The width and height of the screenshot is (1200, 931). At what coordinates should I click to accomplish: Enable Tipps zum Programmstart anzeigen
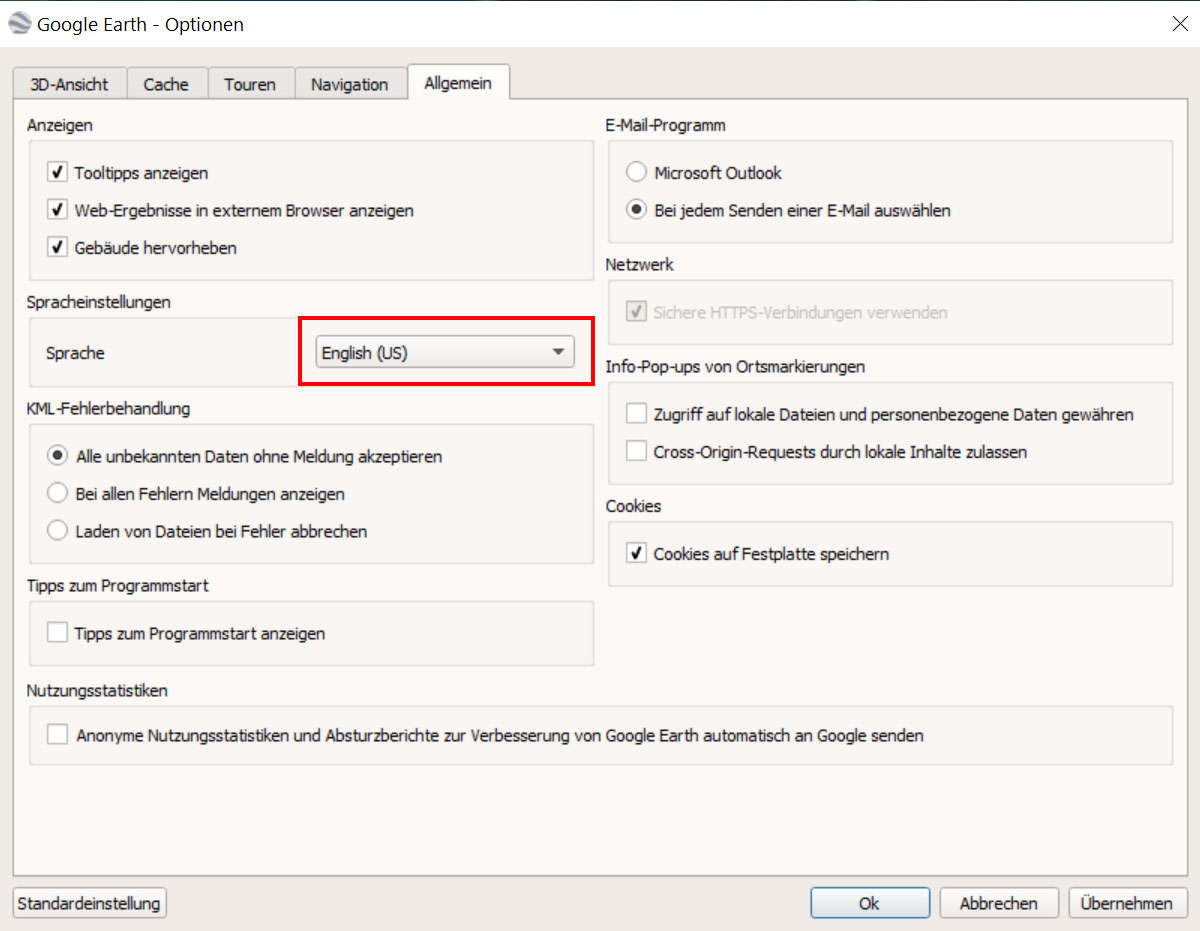57,634
